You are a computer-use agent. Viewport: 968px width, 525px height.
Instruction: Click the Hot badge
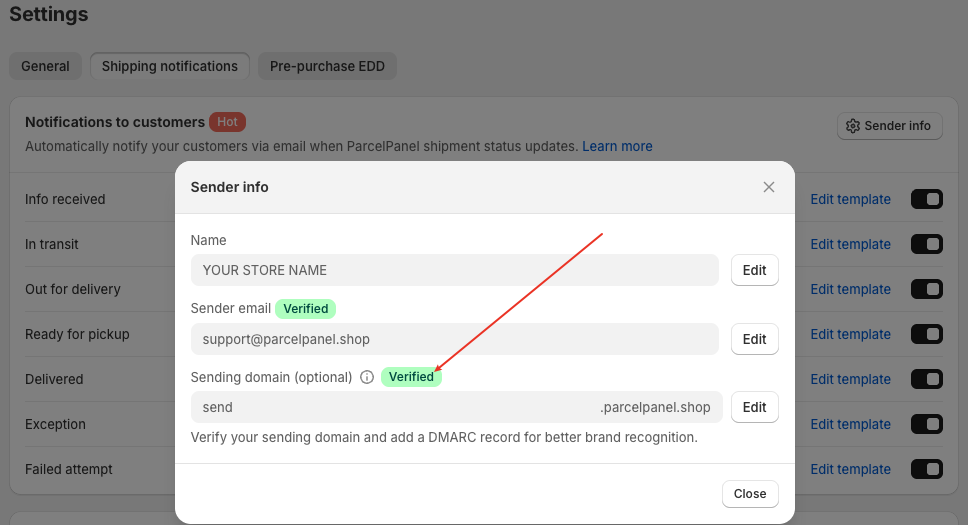227,122
